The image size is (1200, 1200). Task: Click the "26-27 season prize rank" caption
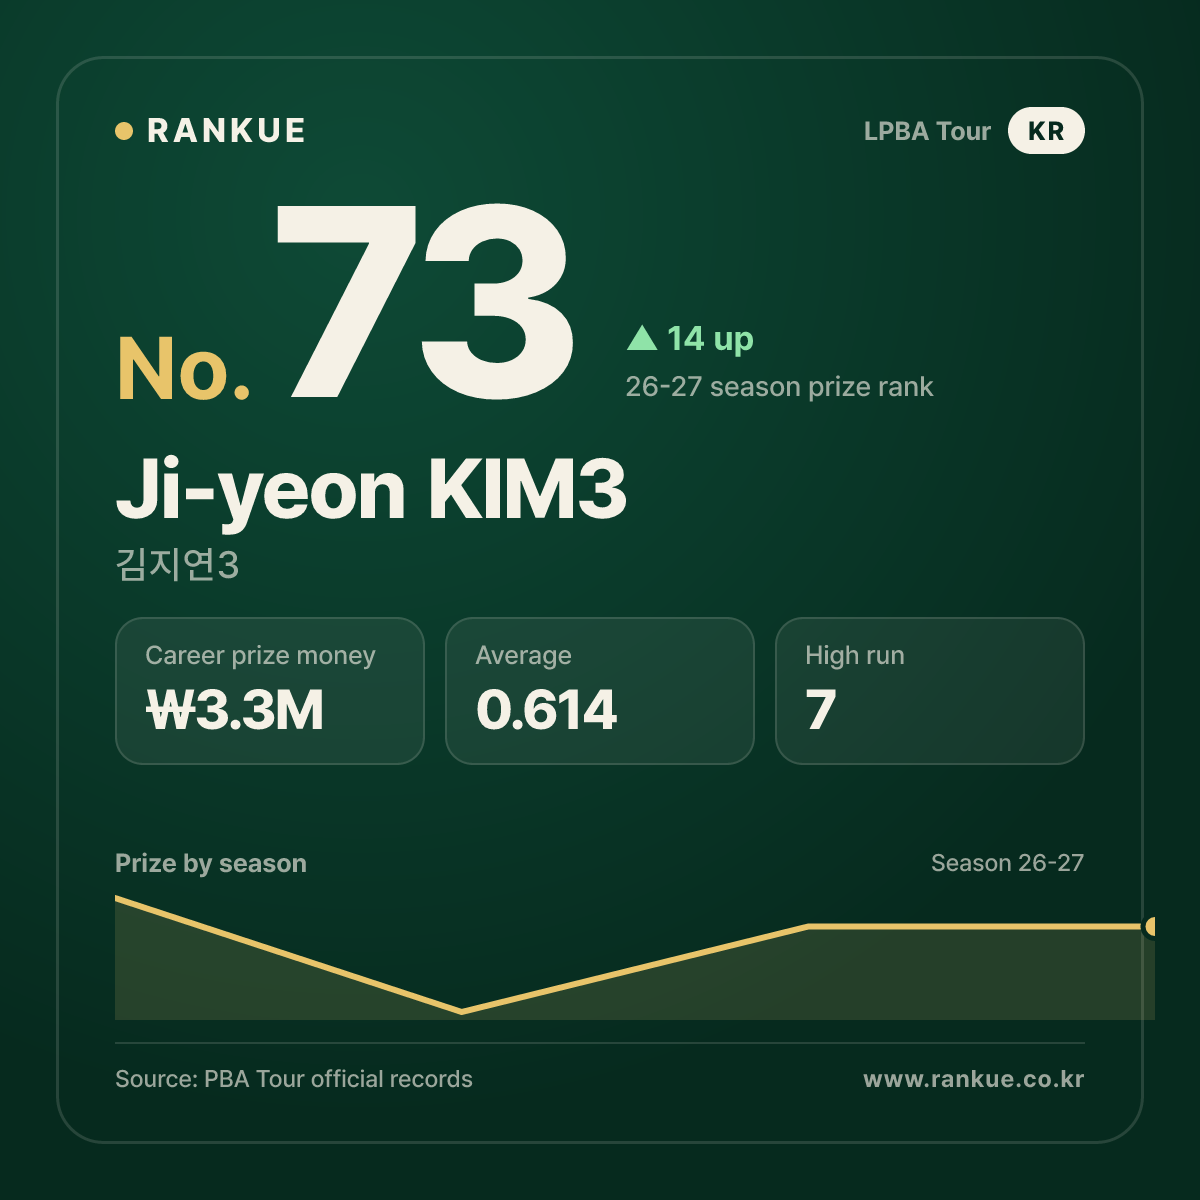[x=779, y=387]
